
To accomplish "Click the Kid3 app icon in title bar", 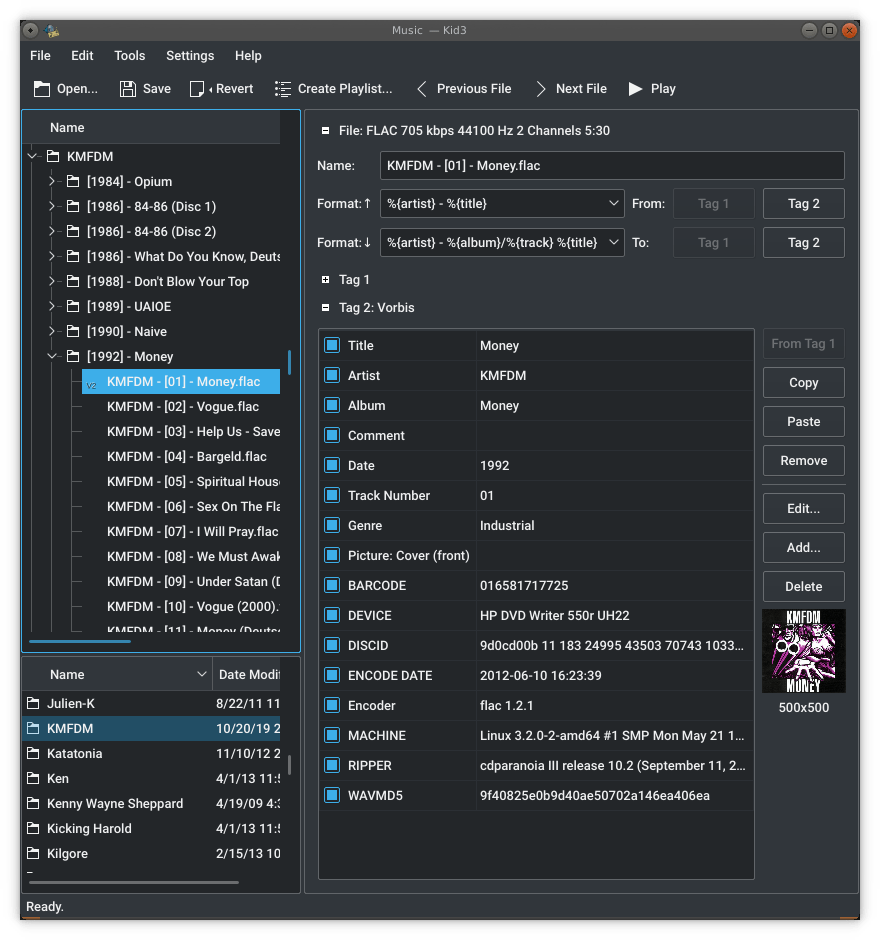I will click(52, 30).
